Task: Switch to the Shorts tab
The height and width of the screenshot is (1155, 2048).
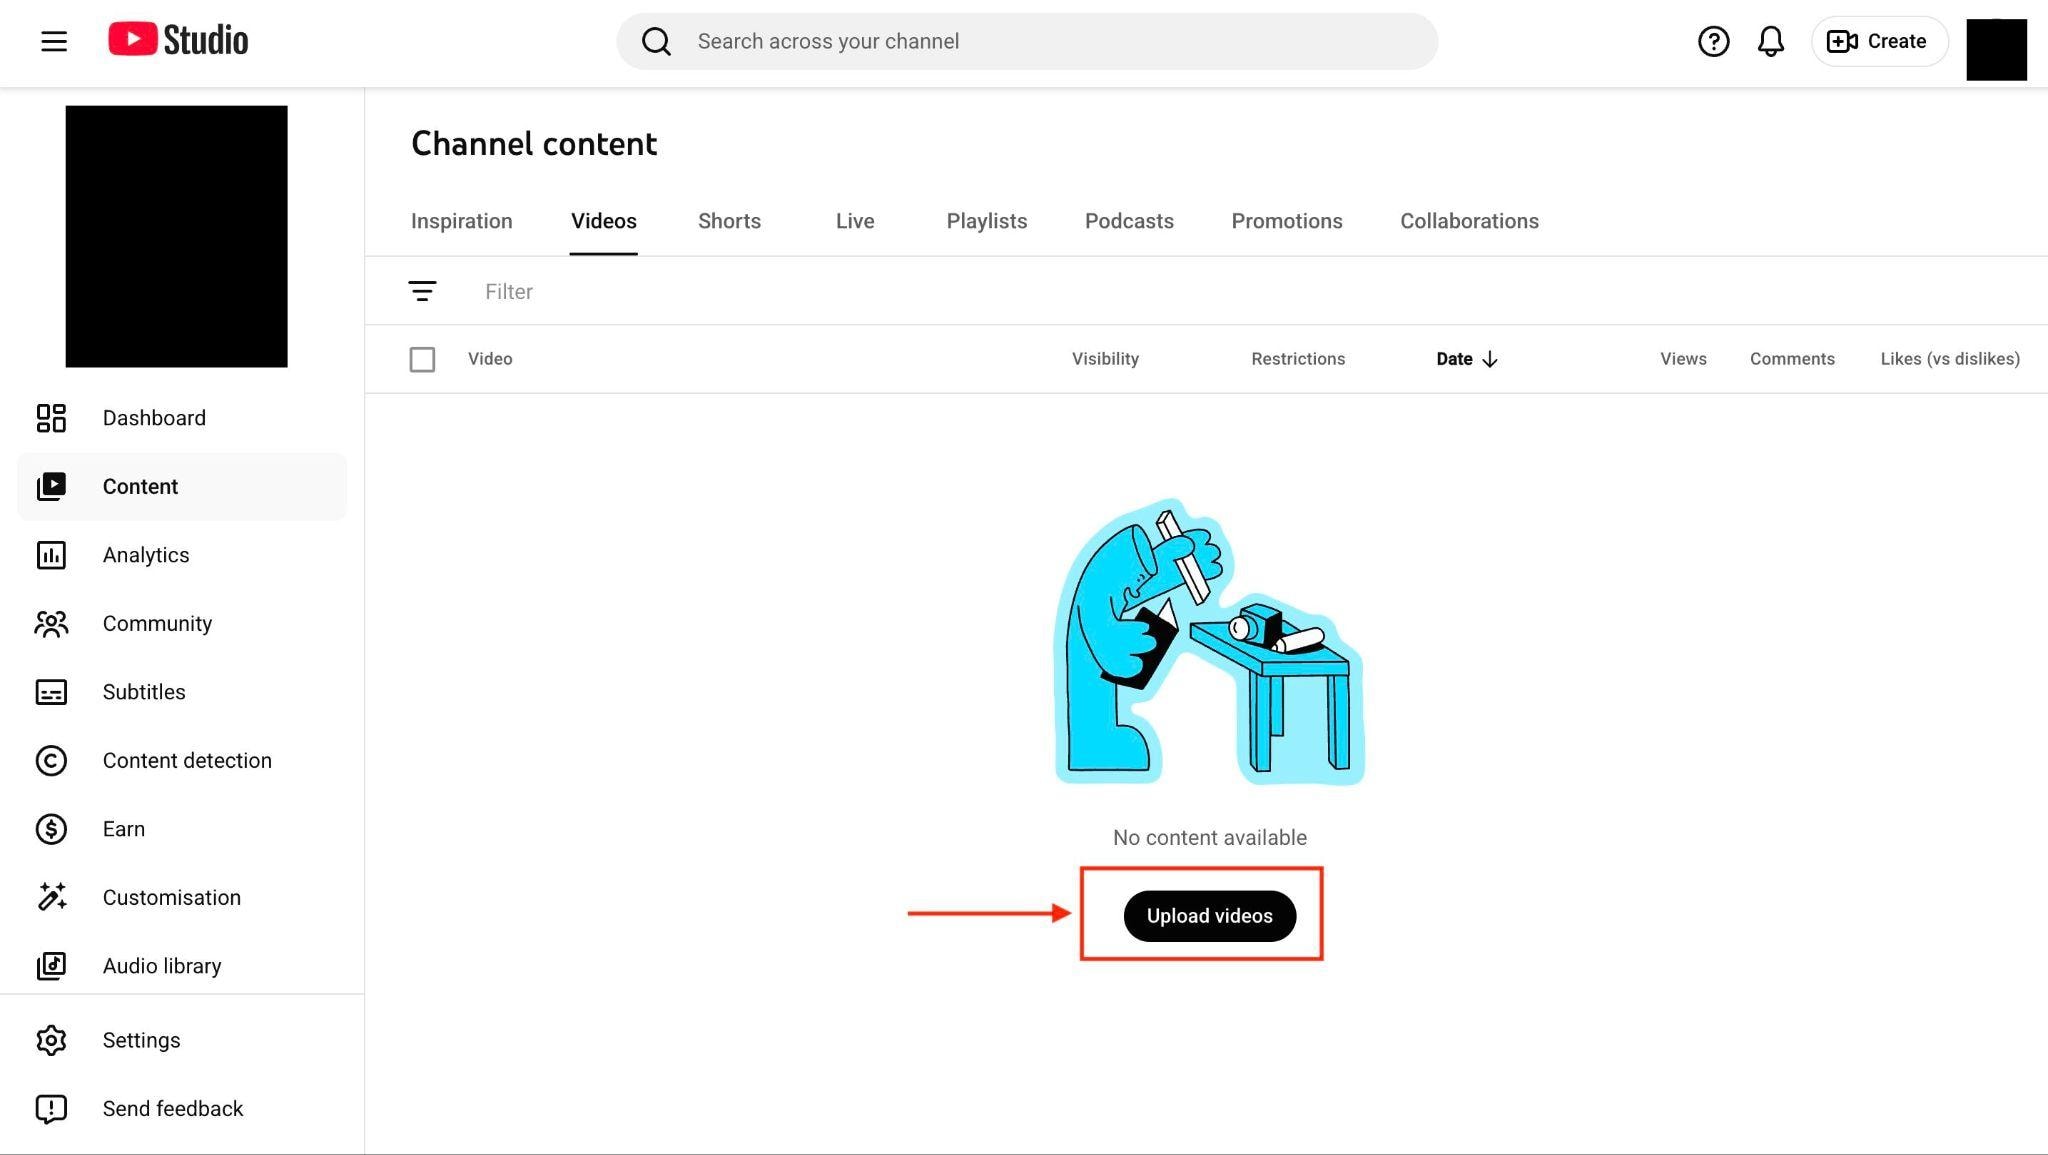Action: coord(729,221)
